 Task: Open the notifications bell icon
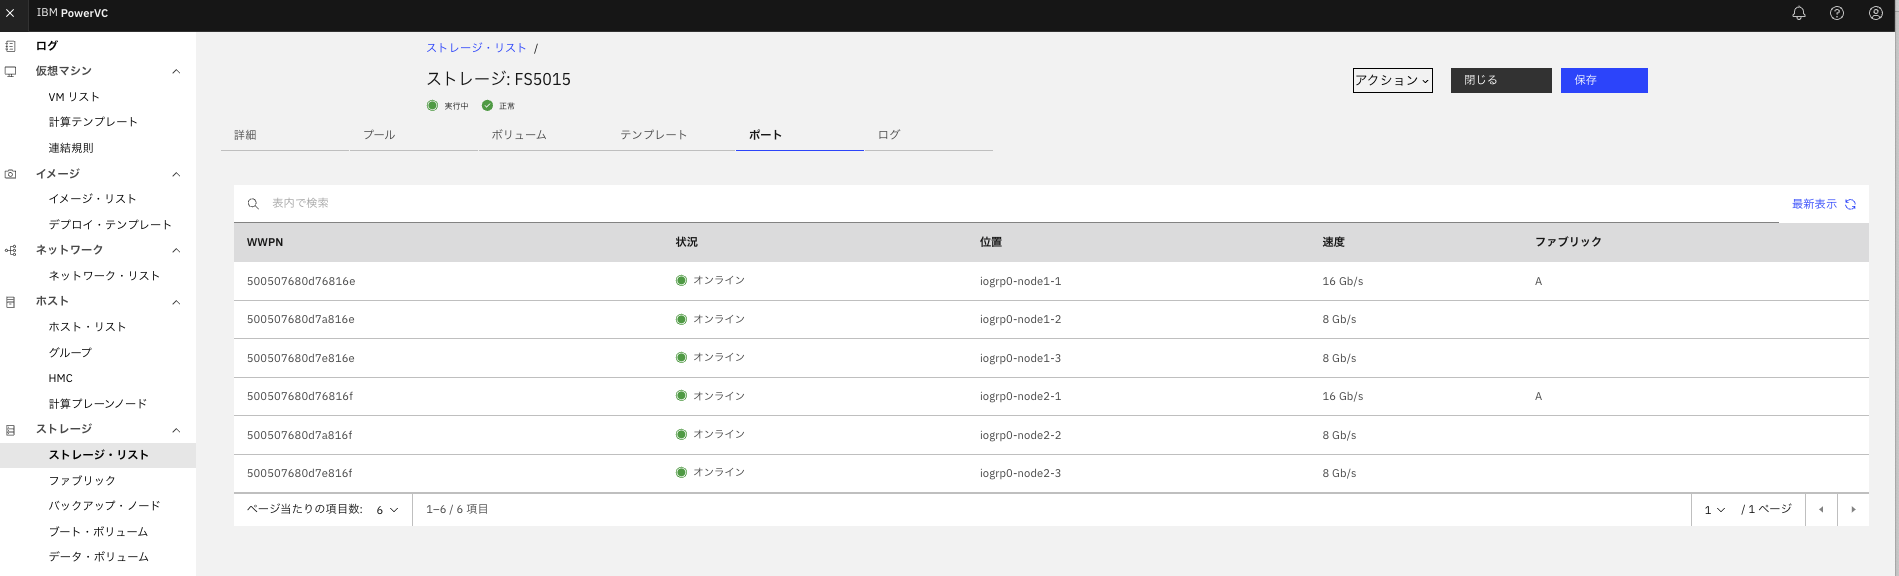pyautogui.click(x=1799, y=14)
